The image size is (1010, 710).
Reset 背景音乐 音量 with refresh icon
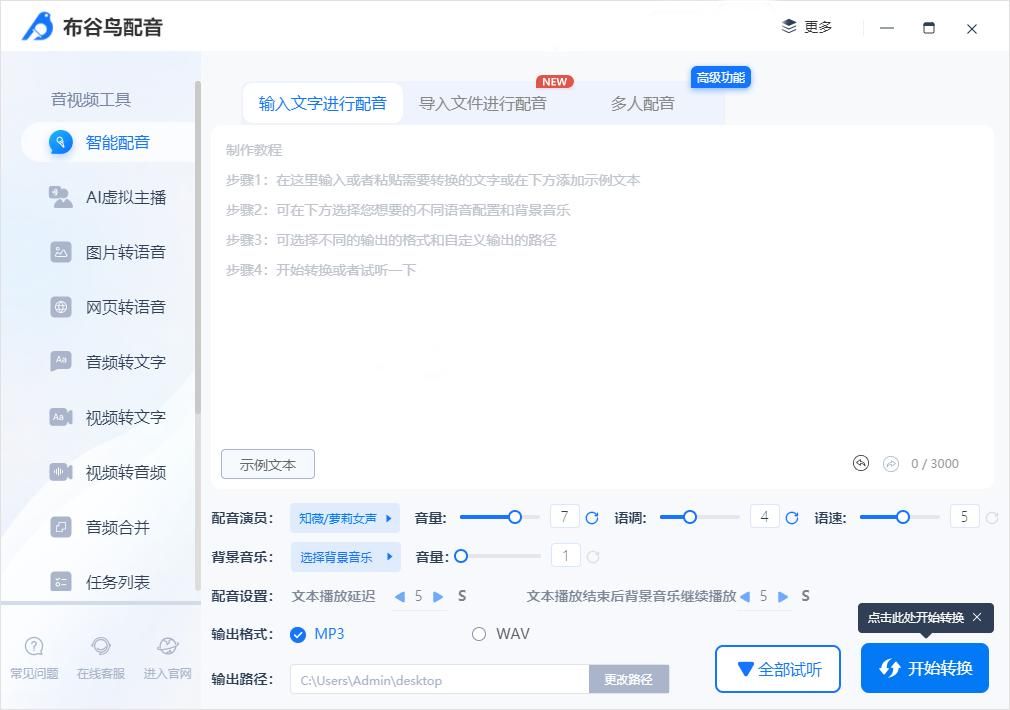pyautogui.click(x=593, y=557)
